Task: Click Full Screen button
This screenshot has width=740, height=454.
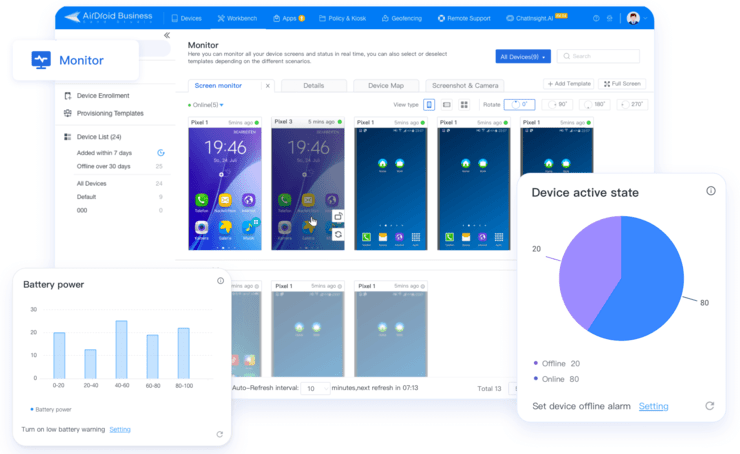Action: click(x=622, y=84)
